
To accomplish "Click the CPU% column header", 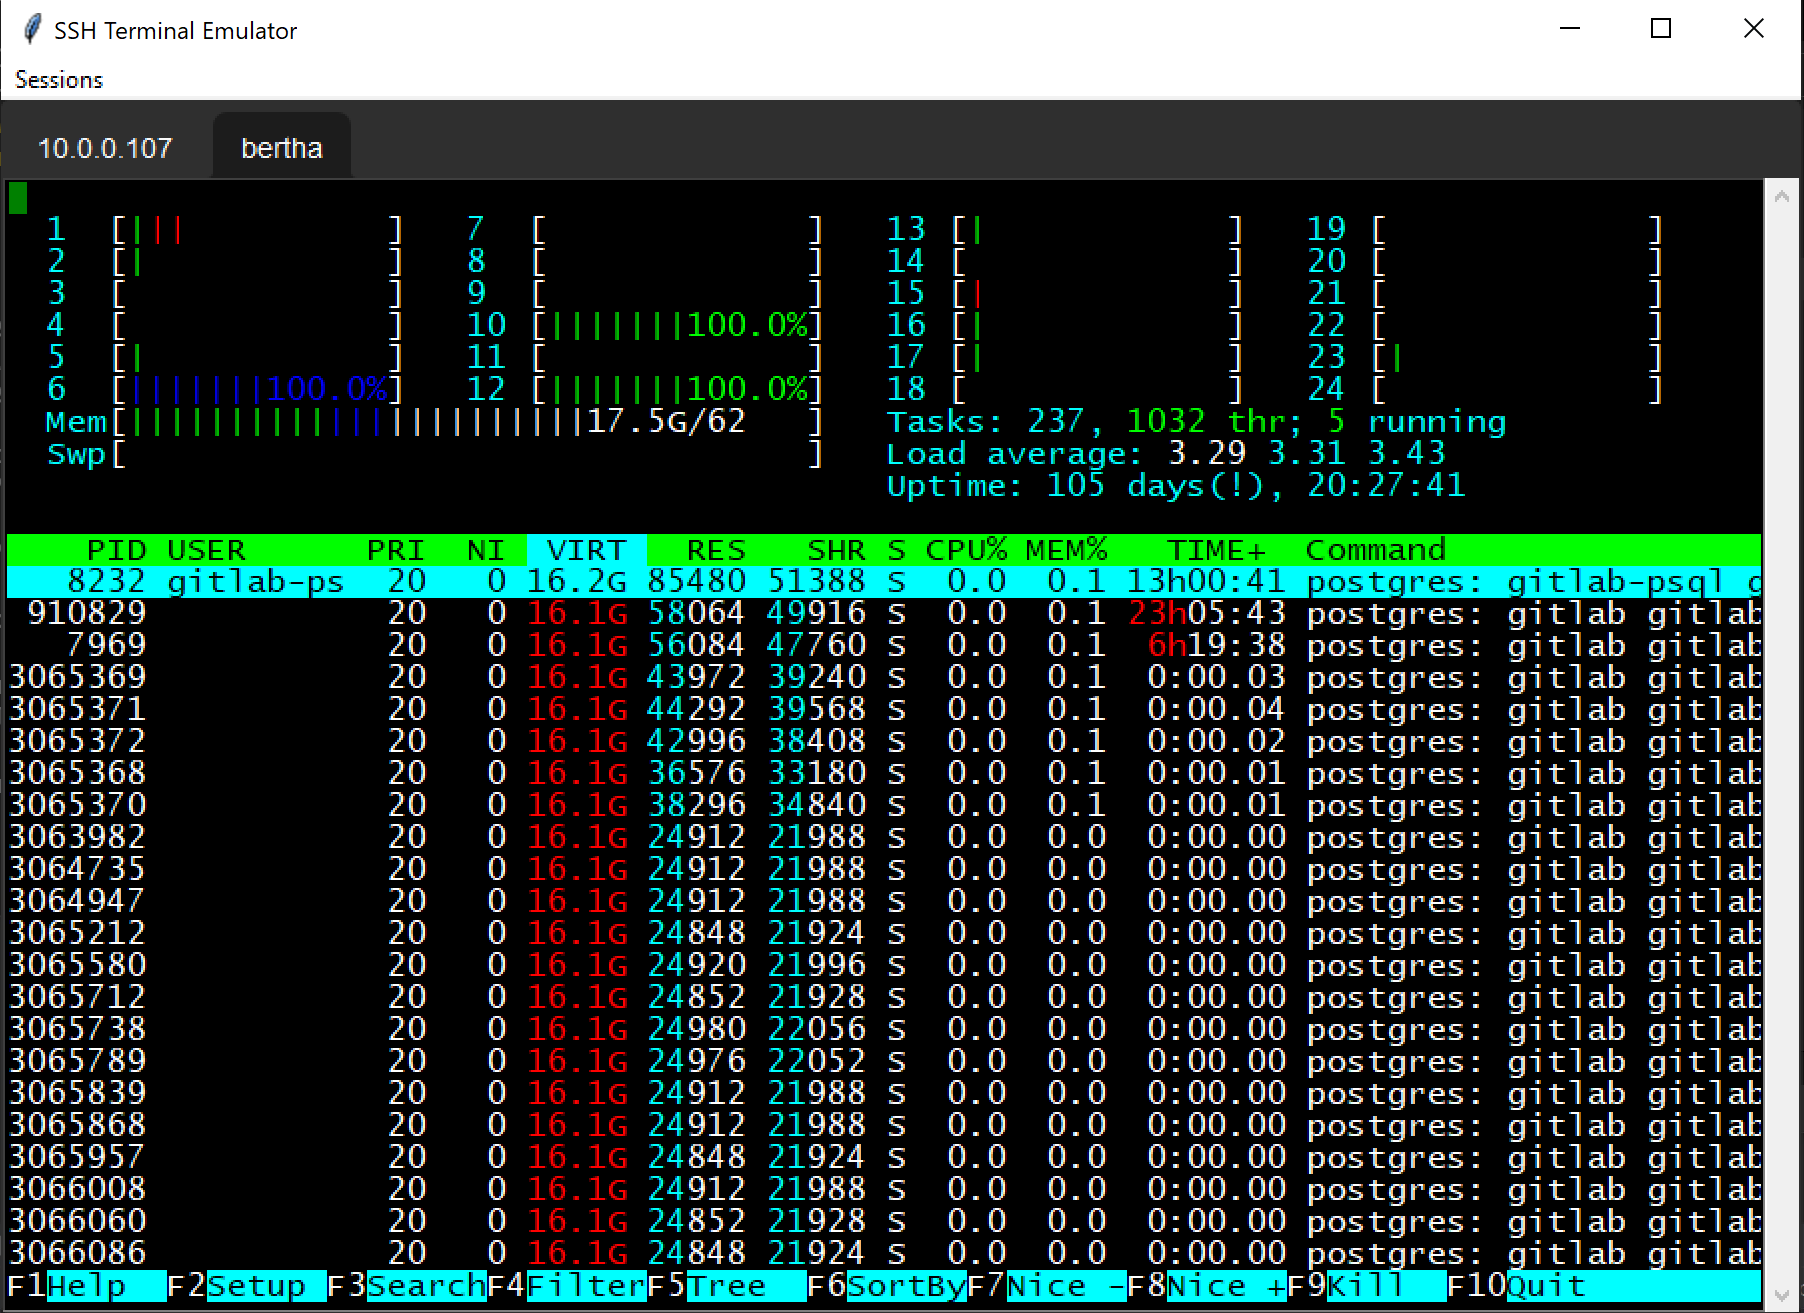I will 966,550.
